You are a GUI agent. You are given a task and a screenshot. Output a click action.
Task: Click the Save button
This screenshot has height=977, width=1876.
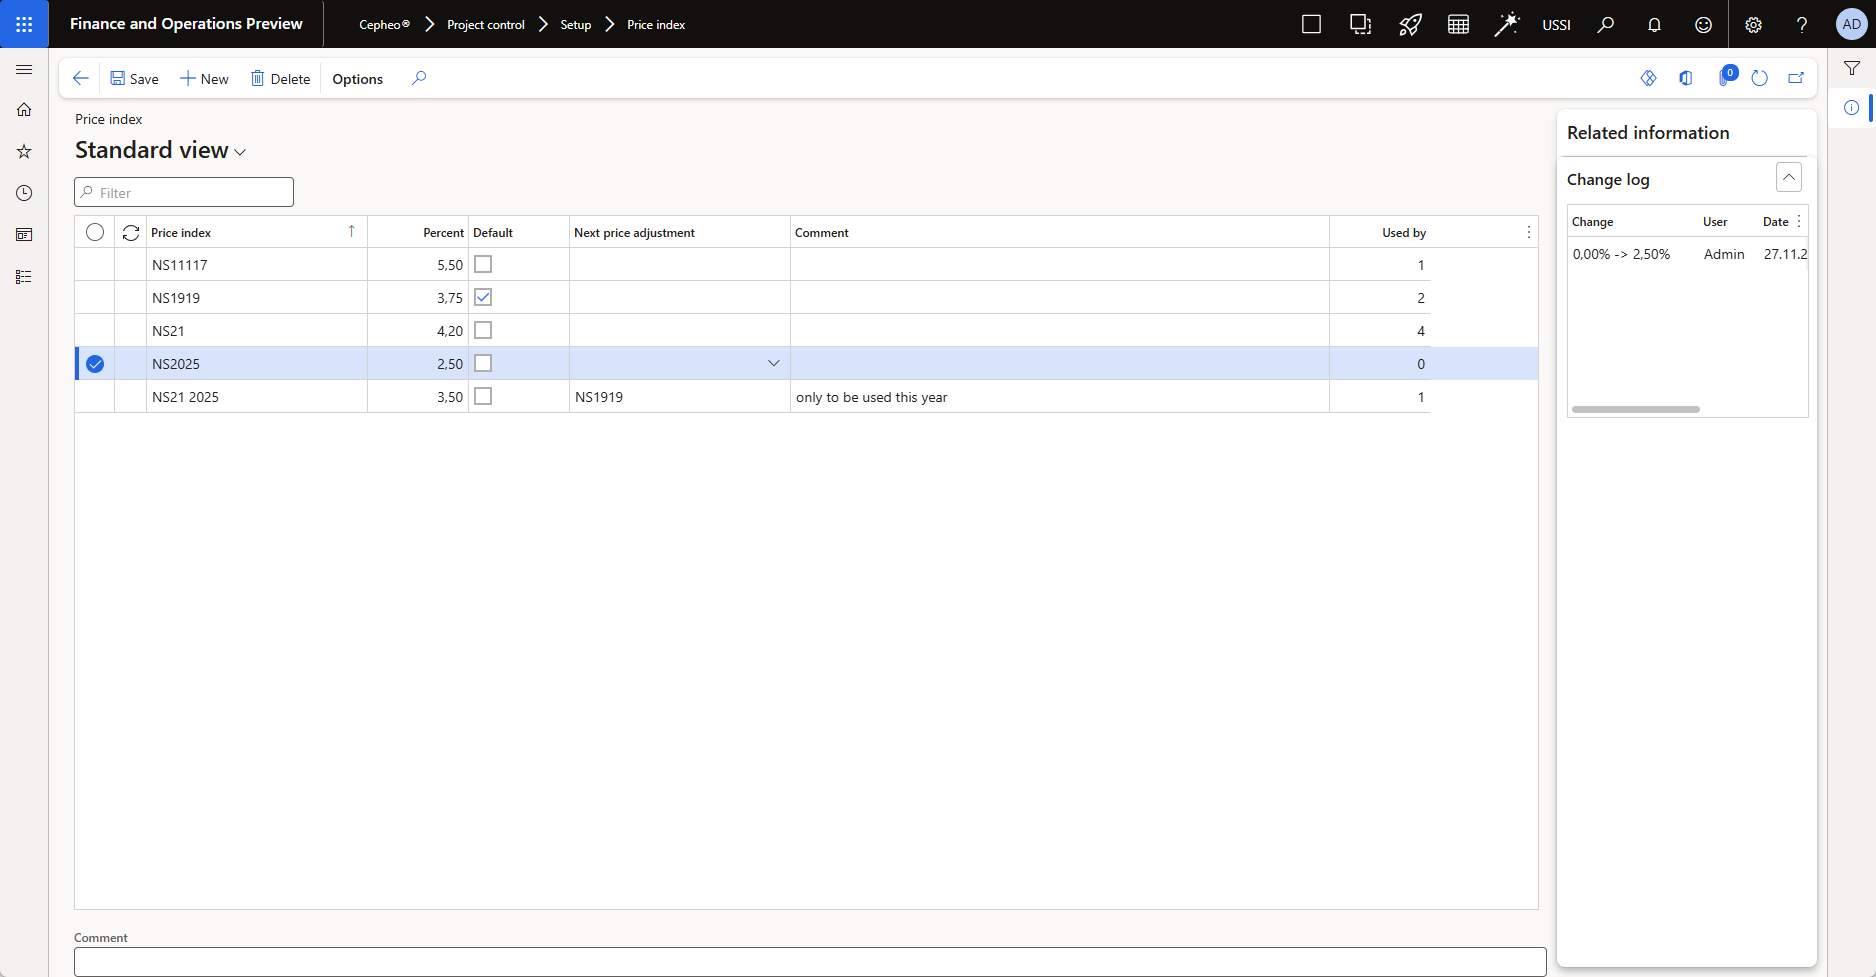coord(134,79)
